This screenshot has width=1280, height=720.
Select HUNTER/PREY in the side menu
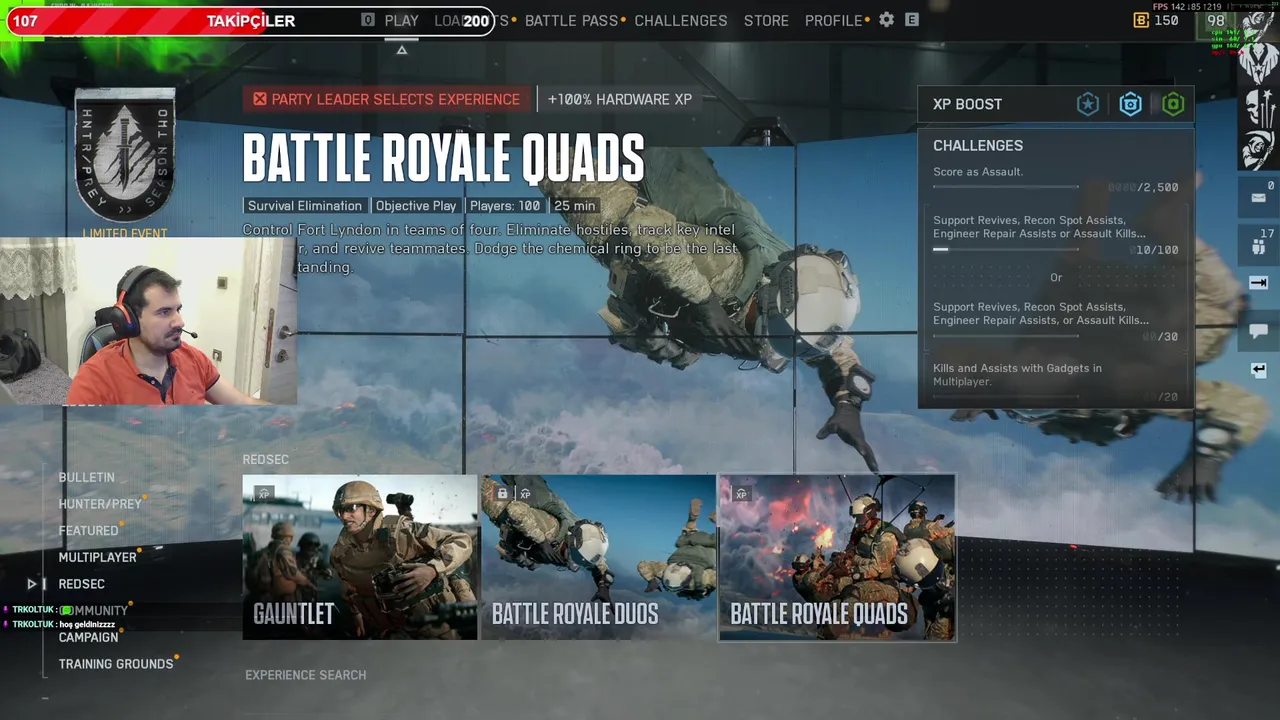100,504
